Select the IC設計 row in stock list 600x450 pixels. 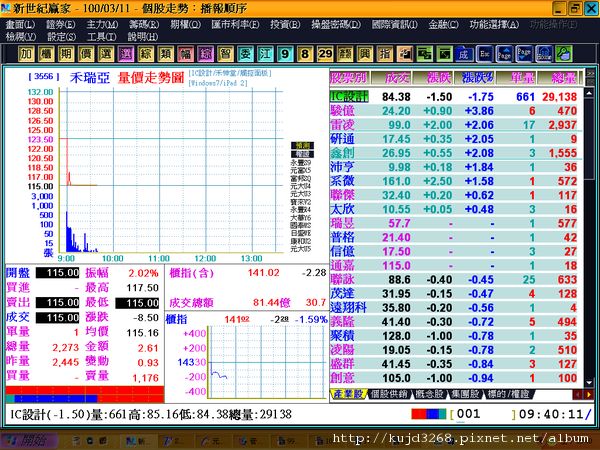point(456,96)
